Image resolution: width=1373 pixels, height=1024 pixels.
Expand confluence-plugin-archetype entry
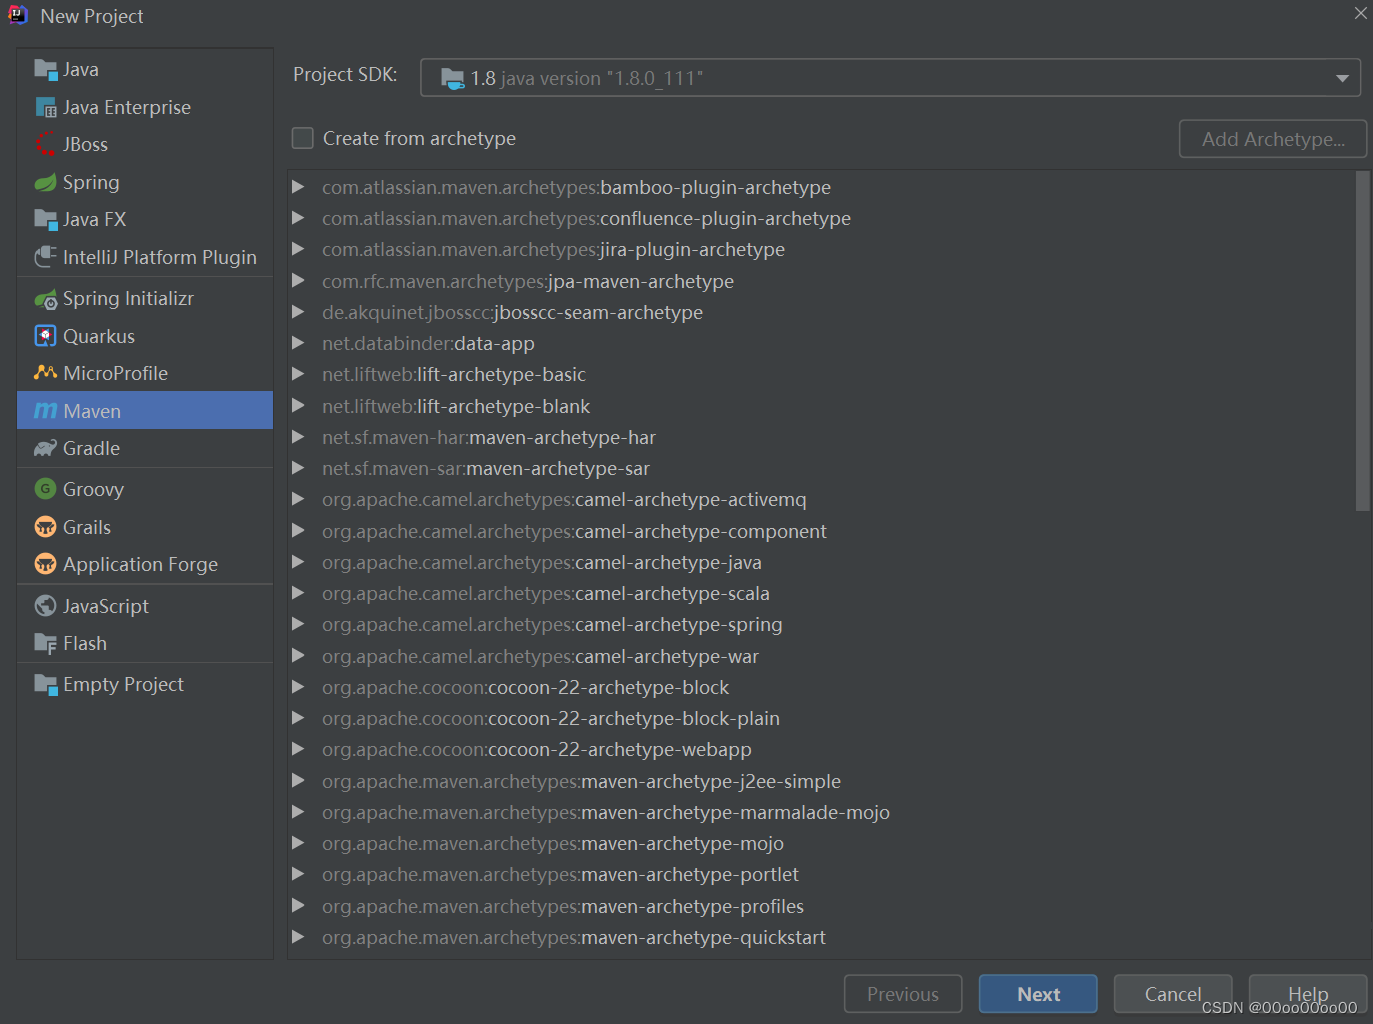pyautogui.click(x=298, y=218)
